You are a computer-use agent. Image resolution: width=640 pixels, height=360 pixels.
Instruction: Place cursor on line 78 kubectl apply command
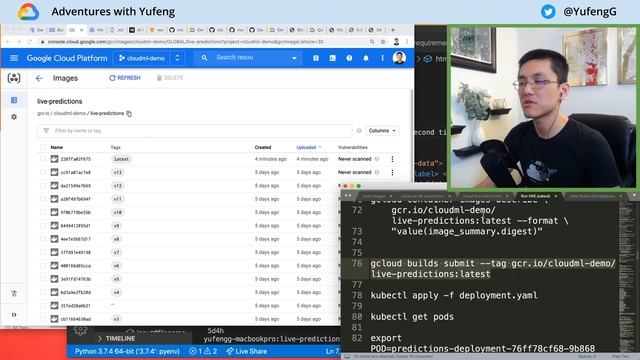tap(454, 296)
